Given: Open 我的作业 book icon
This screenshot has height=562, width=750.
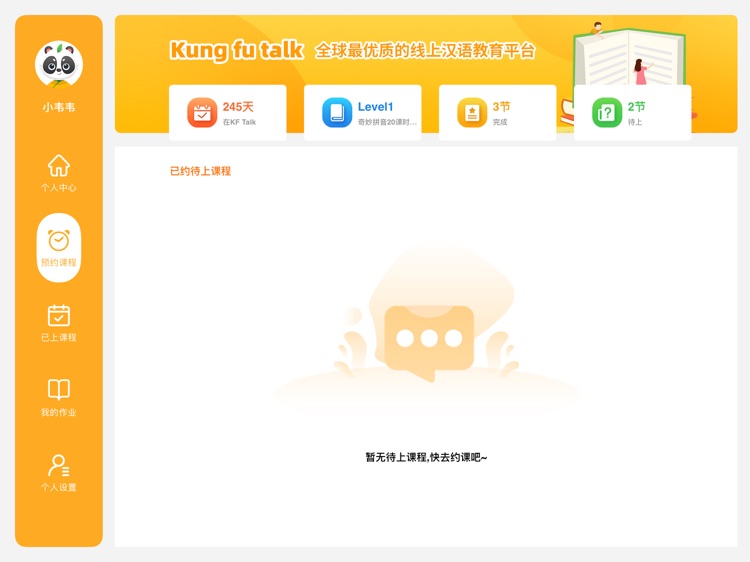Looking at the screenshot, I should click(59, 390).
